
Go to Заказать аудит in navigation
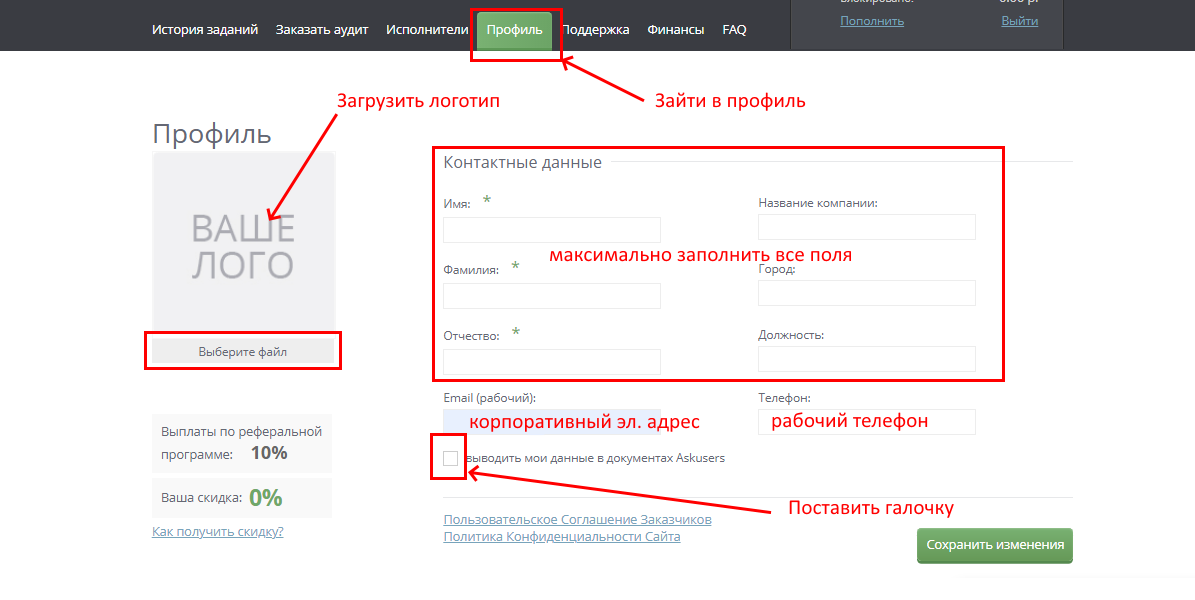[322, 30]
